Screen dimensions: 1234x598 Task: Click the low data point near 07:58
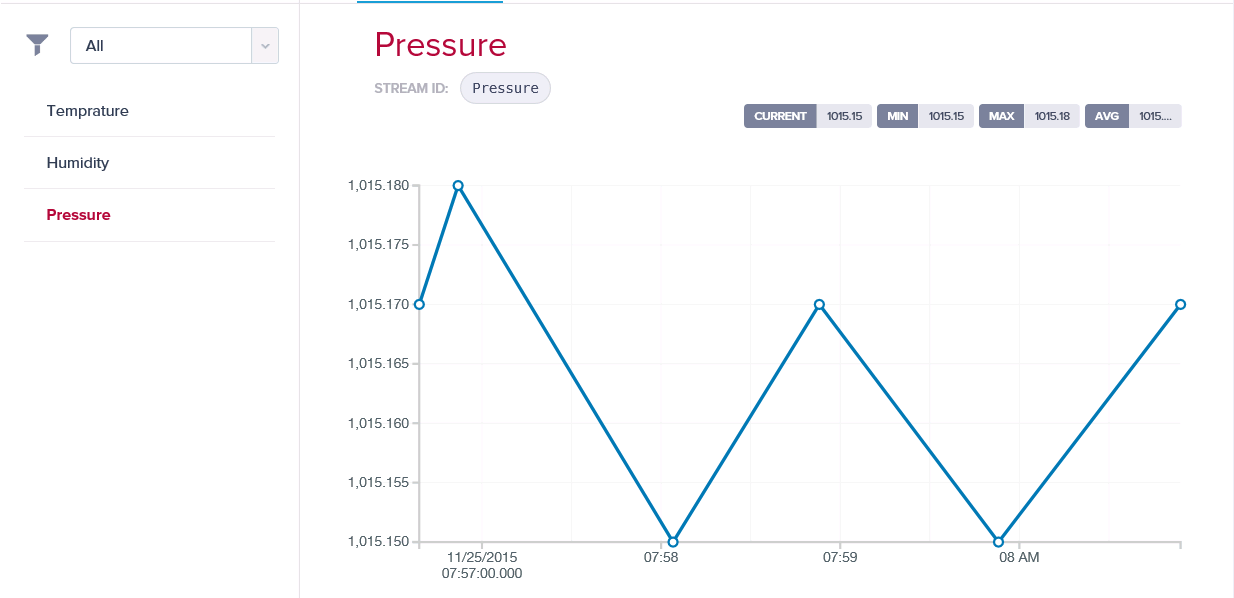[x=673, y=542]
